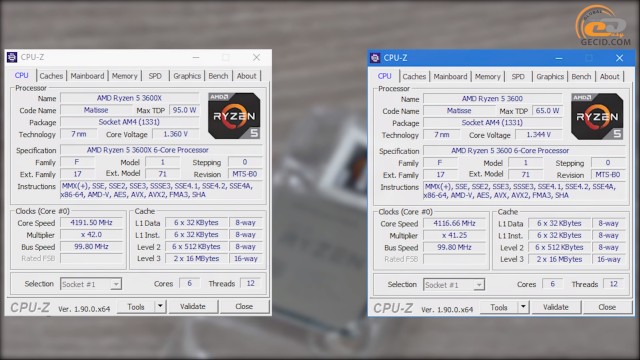Screen dimensions: 640x360
Task: Open the About tab in right CPU-Z window
Action: (x=609, y=77)
